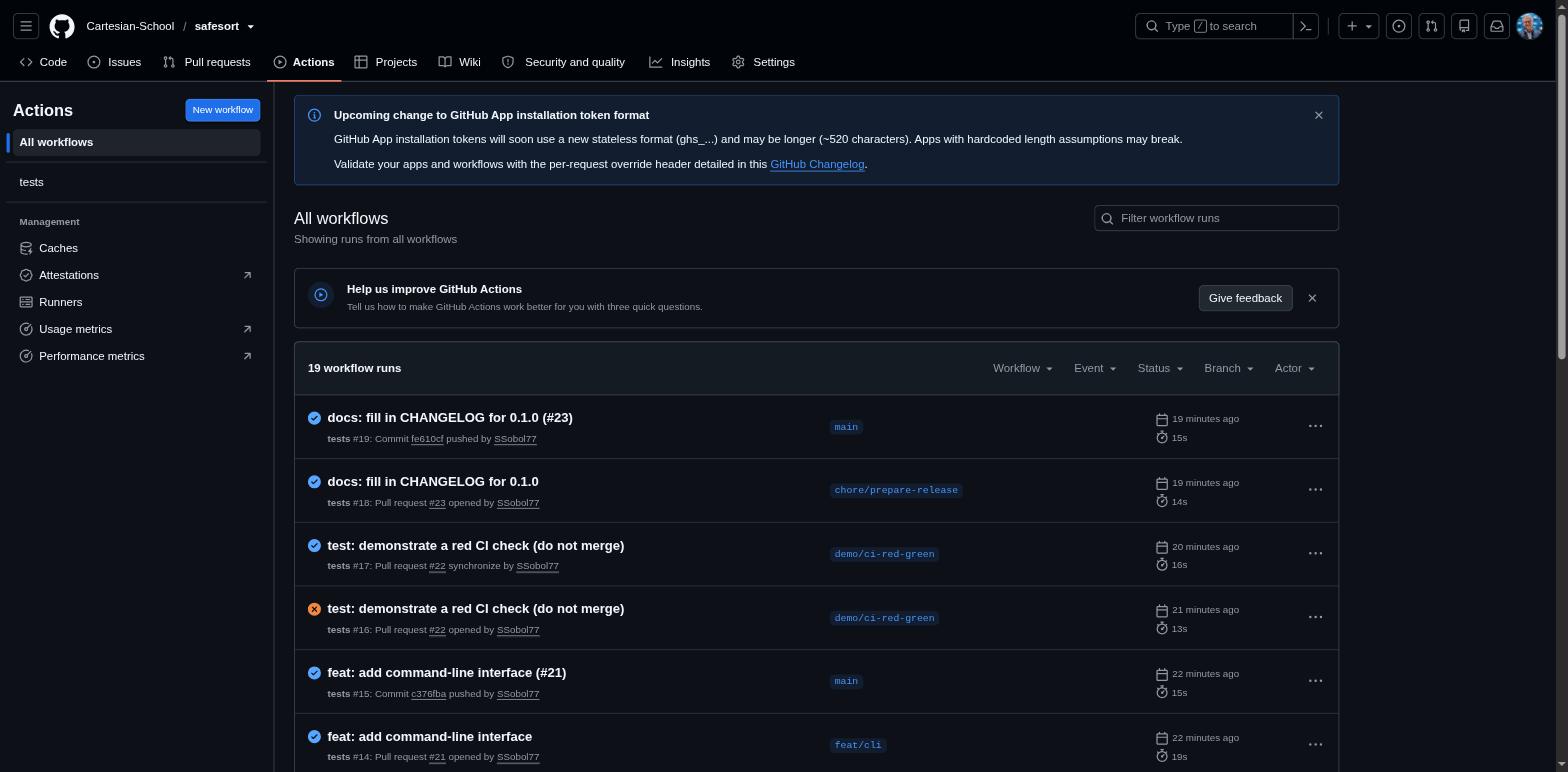Dismiss the GitHub App token banner
Image resolution: width=1568 pixels, height=772 pixels.
[1318, 115]
